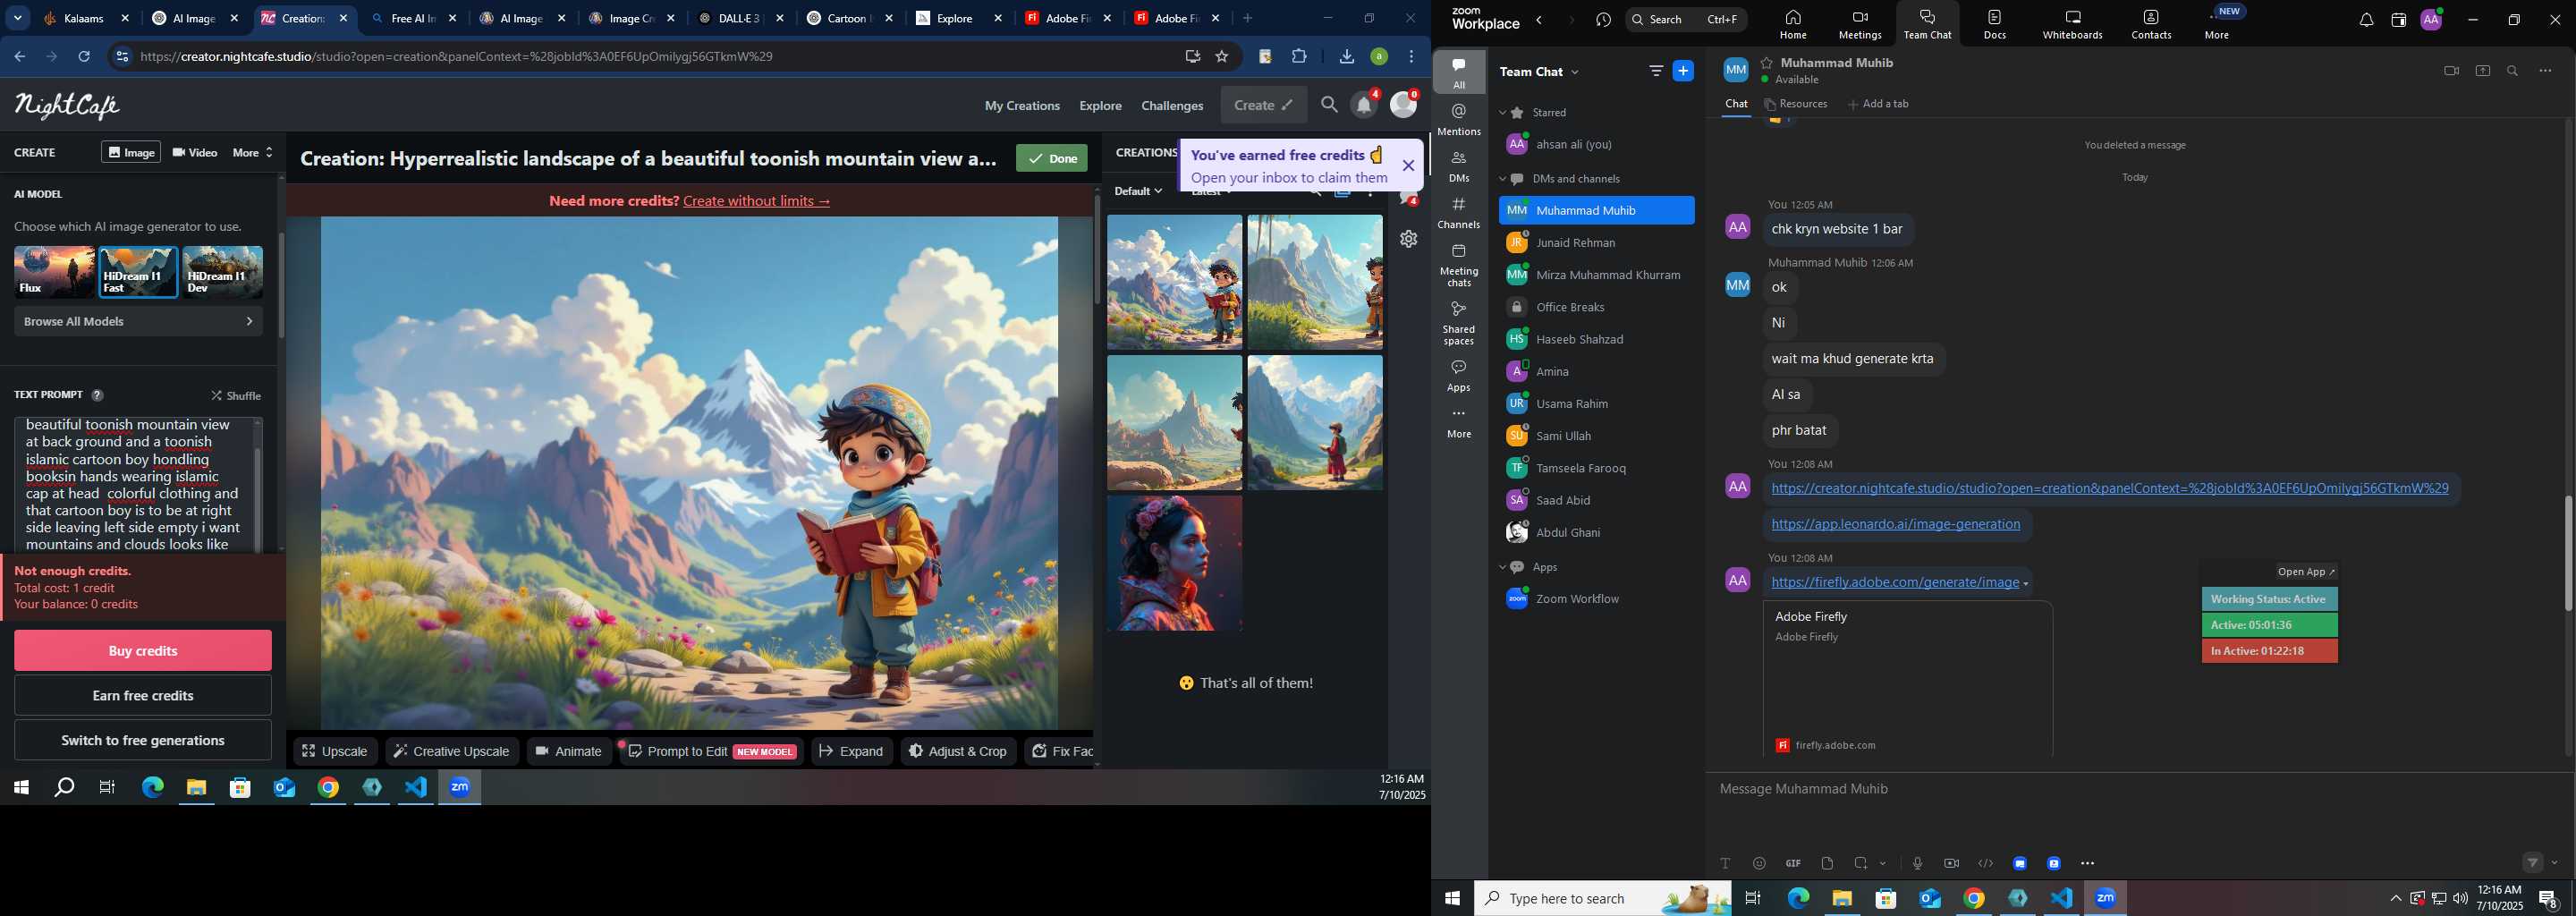Shuffle the text prompt
The width and height of the screenshot is (2576, 916).
point(237,396)
